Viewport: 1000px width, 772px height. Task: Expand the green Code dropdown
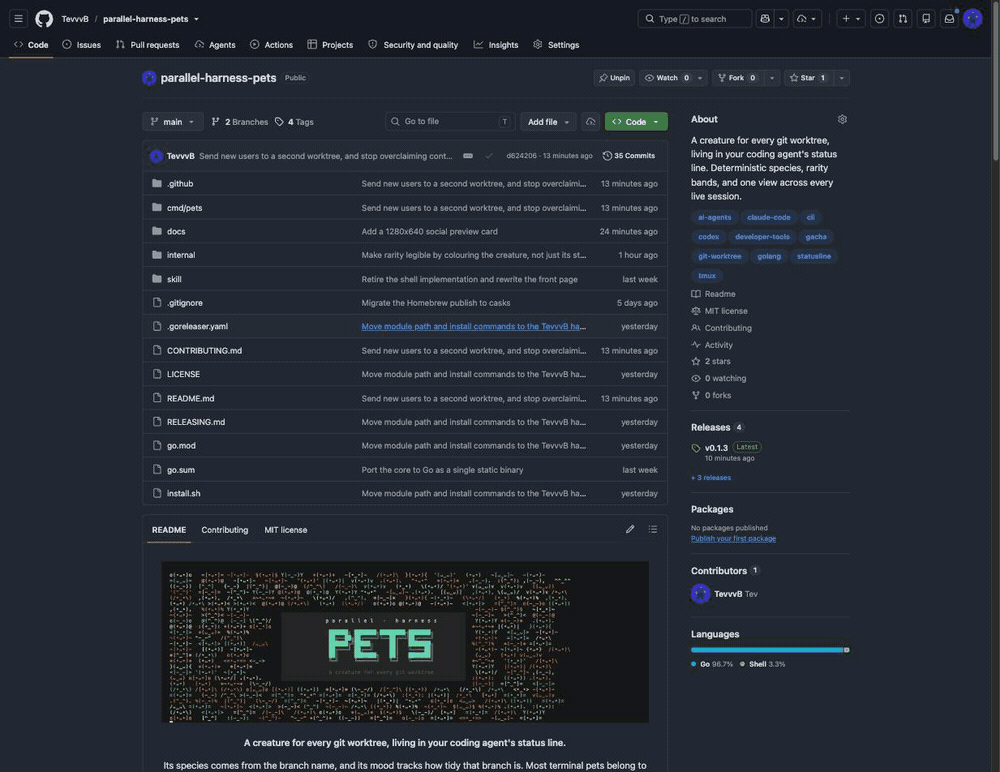[x=636, y=121]
